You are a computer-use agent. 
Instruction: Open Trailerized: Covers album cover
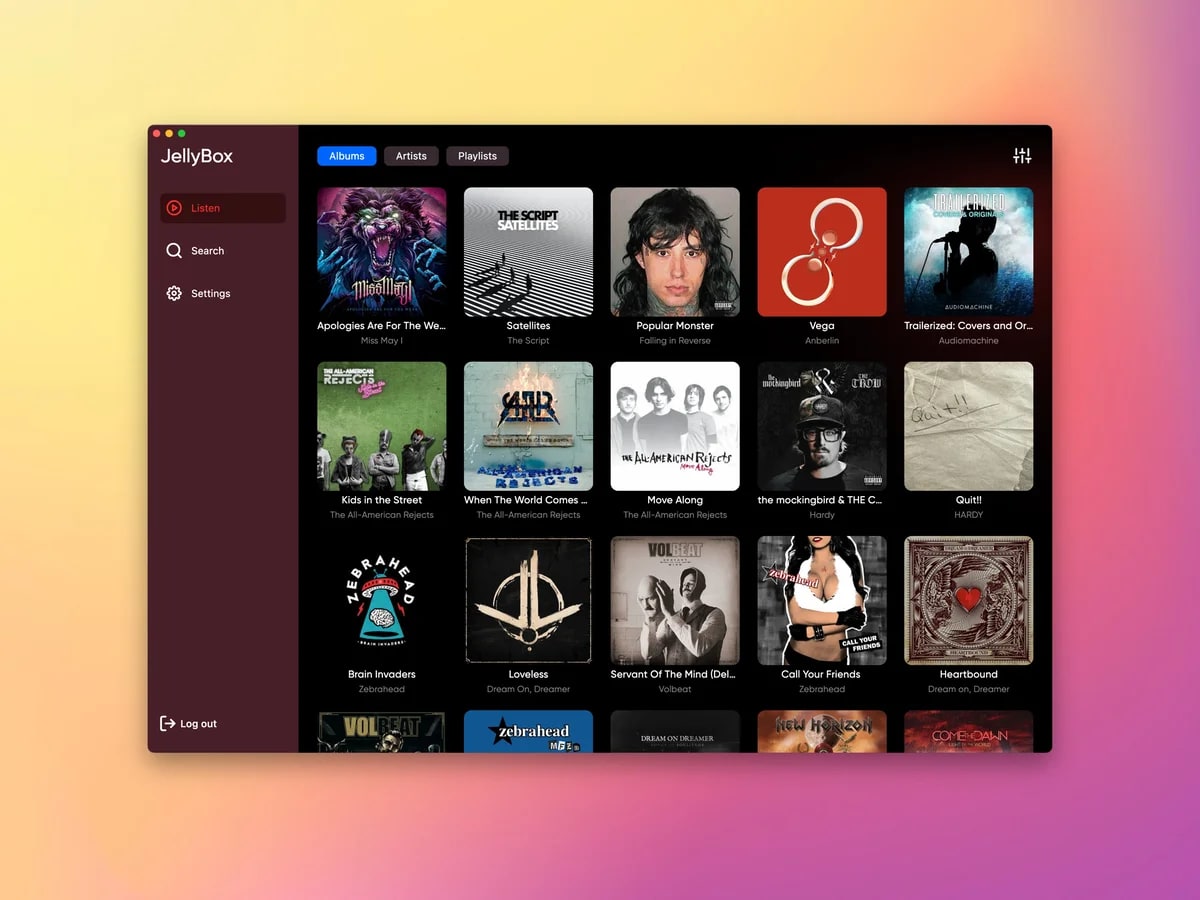click(969, 252)
